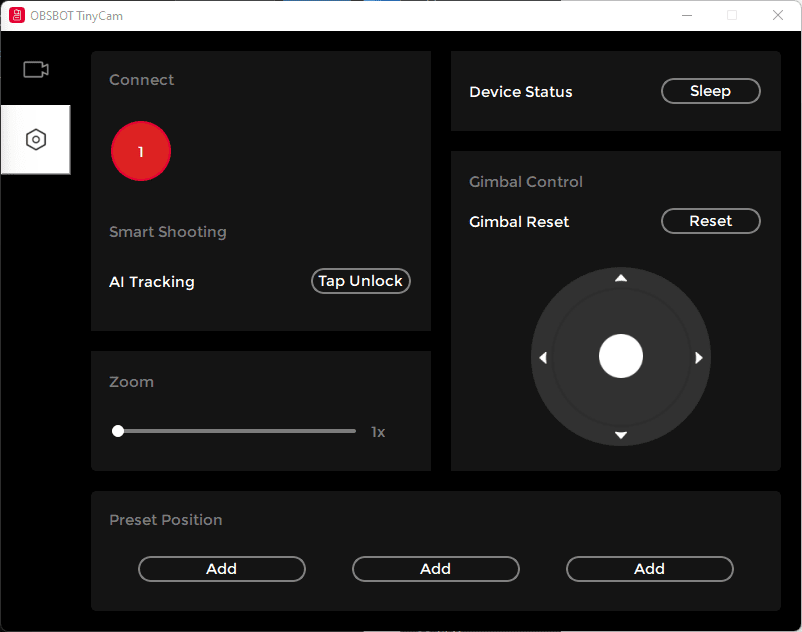The image size is (802, 632).
Task: Add the first preset position
Action: point(222,569)
